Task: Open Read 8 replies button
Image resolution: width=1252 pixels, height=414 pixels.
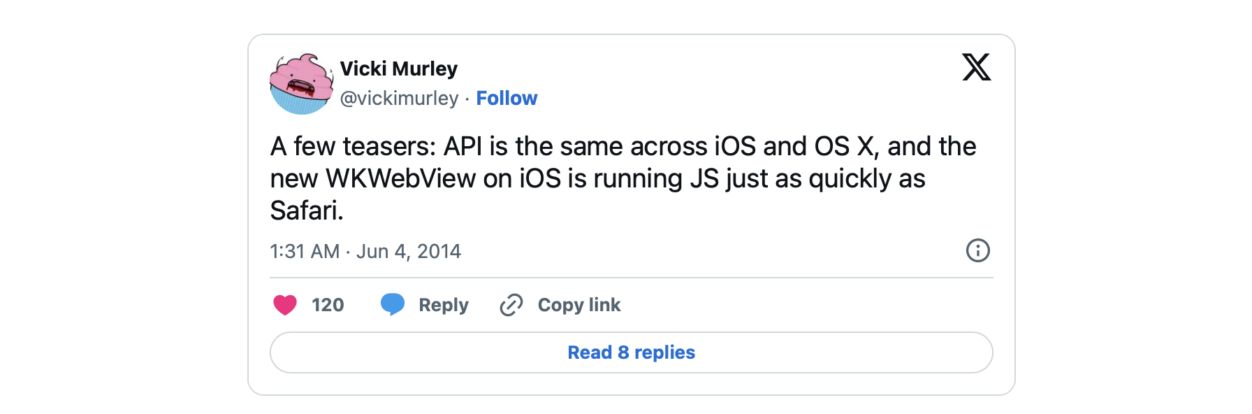Action: 631,353
